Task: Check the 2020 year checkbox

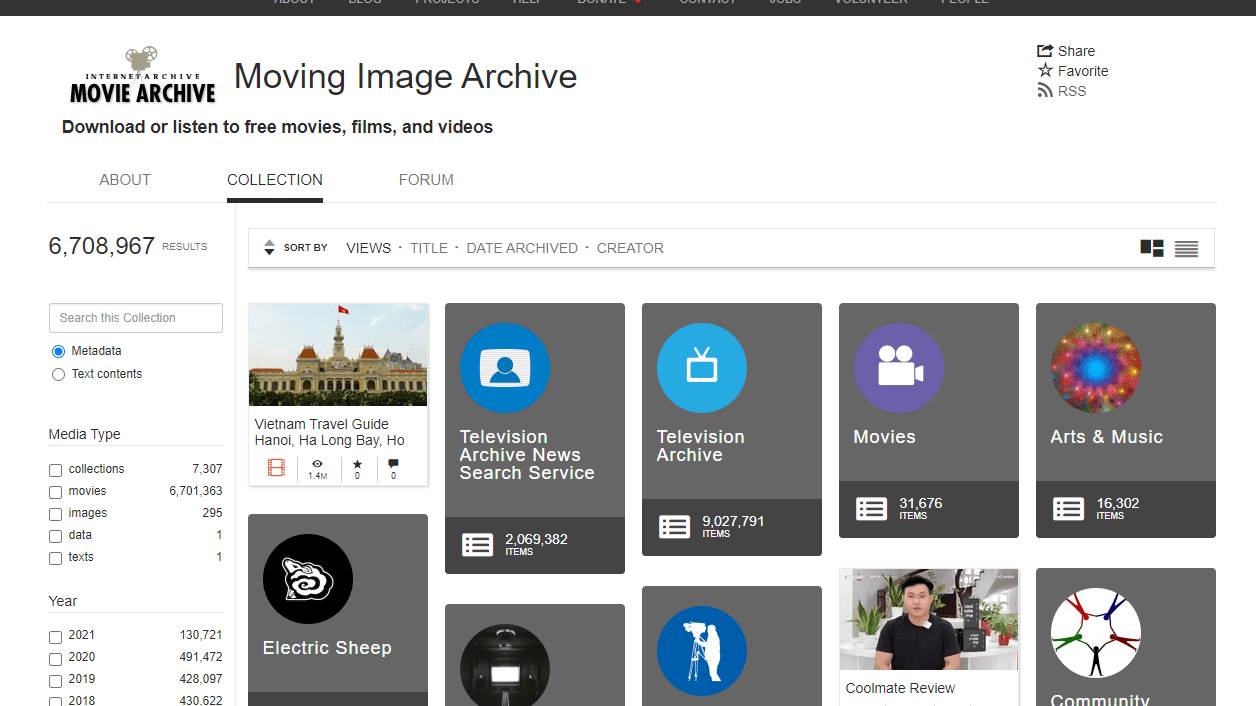Action: (55, 659)
